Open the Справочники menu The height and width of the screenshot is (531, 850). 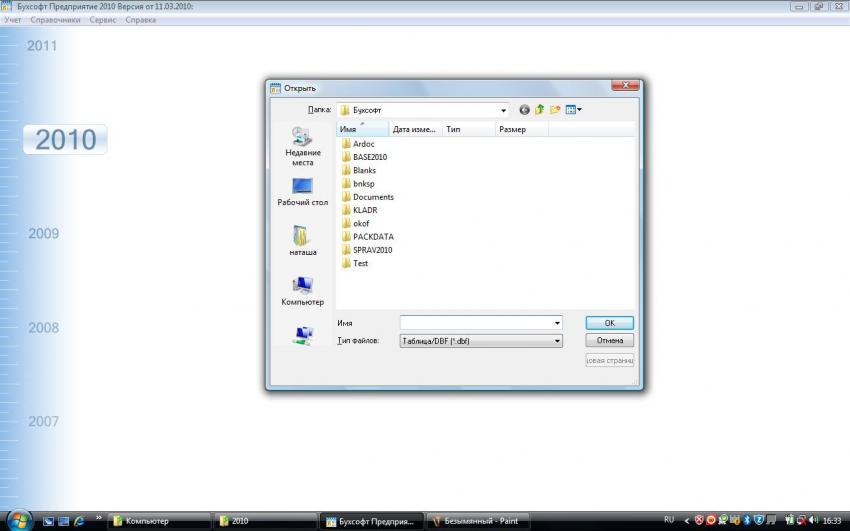(x=55, y=20)
